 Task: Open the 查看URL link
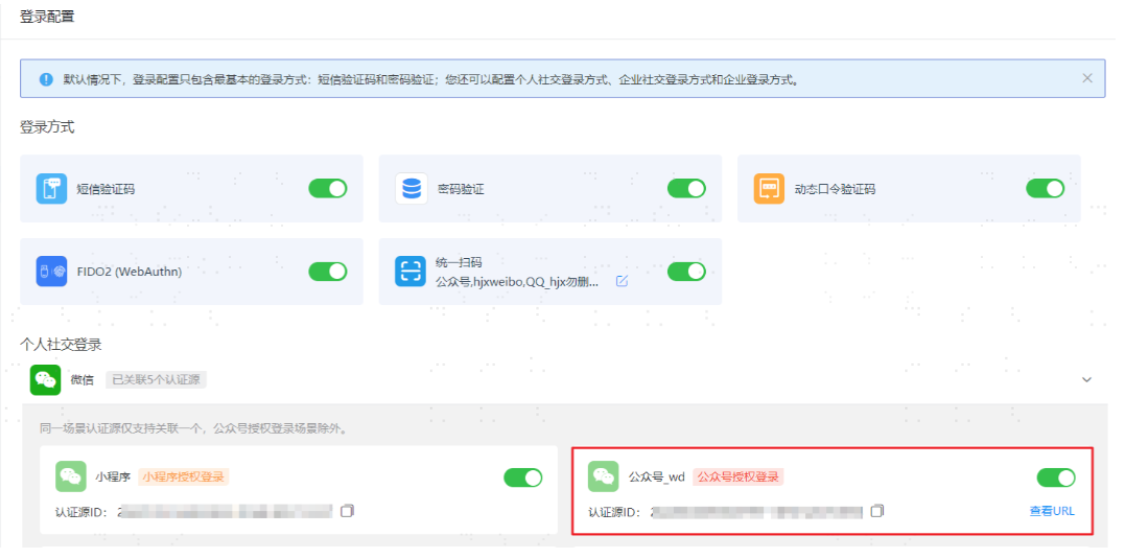[x=1052, y=511]
